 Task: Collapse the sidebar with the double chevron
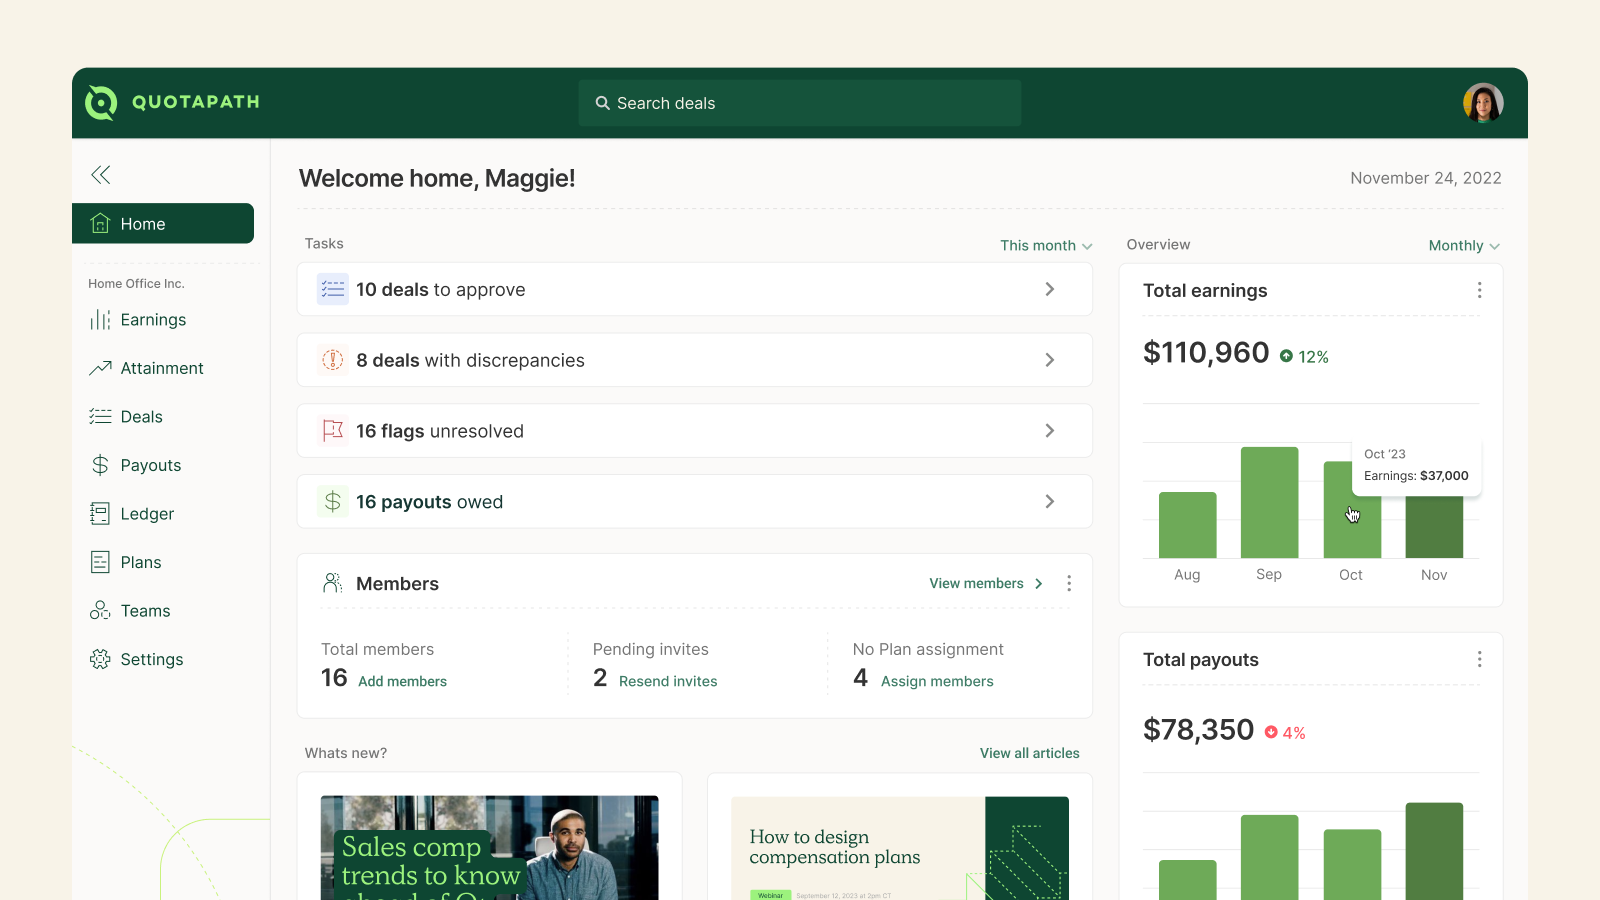(x=100, y=174)
